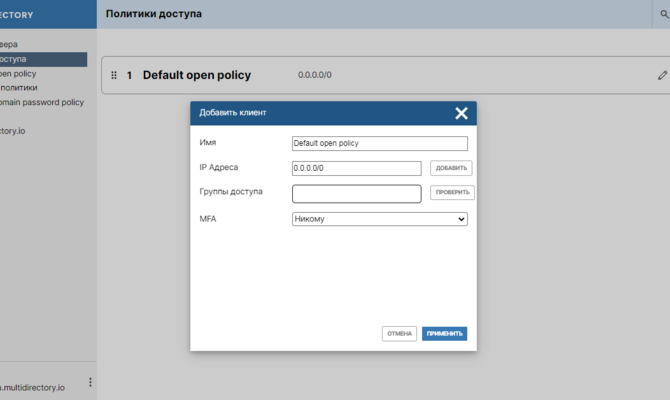Image resolution: width=670 pixels, height=400 pixels.
Task: Click the Группы доступа input field
Action: pyautogui.click(x=356, y=193)
